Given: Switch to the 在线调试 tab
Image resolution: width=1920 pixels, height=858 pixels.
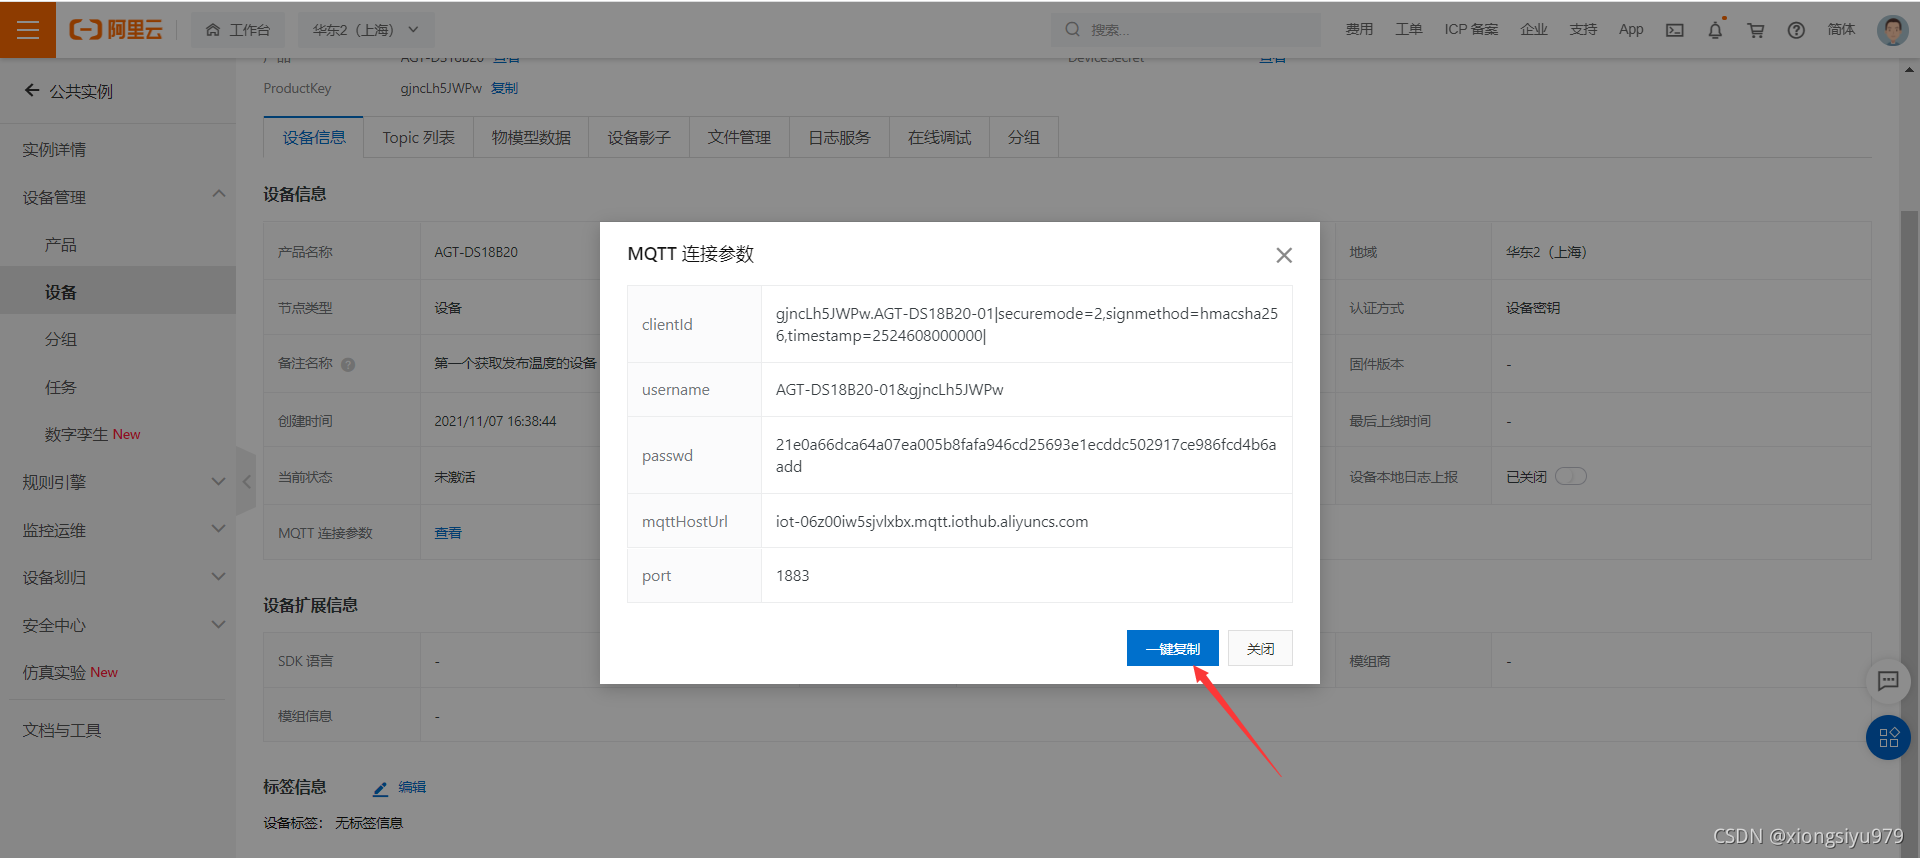Looking at the screenshot, I should click(939, 137).
